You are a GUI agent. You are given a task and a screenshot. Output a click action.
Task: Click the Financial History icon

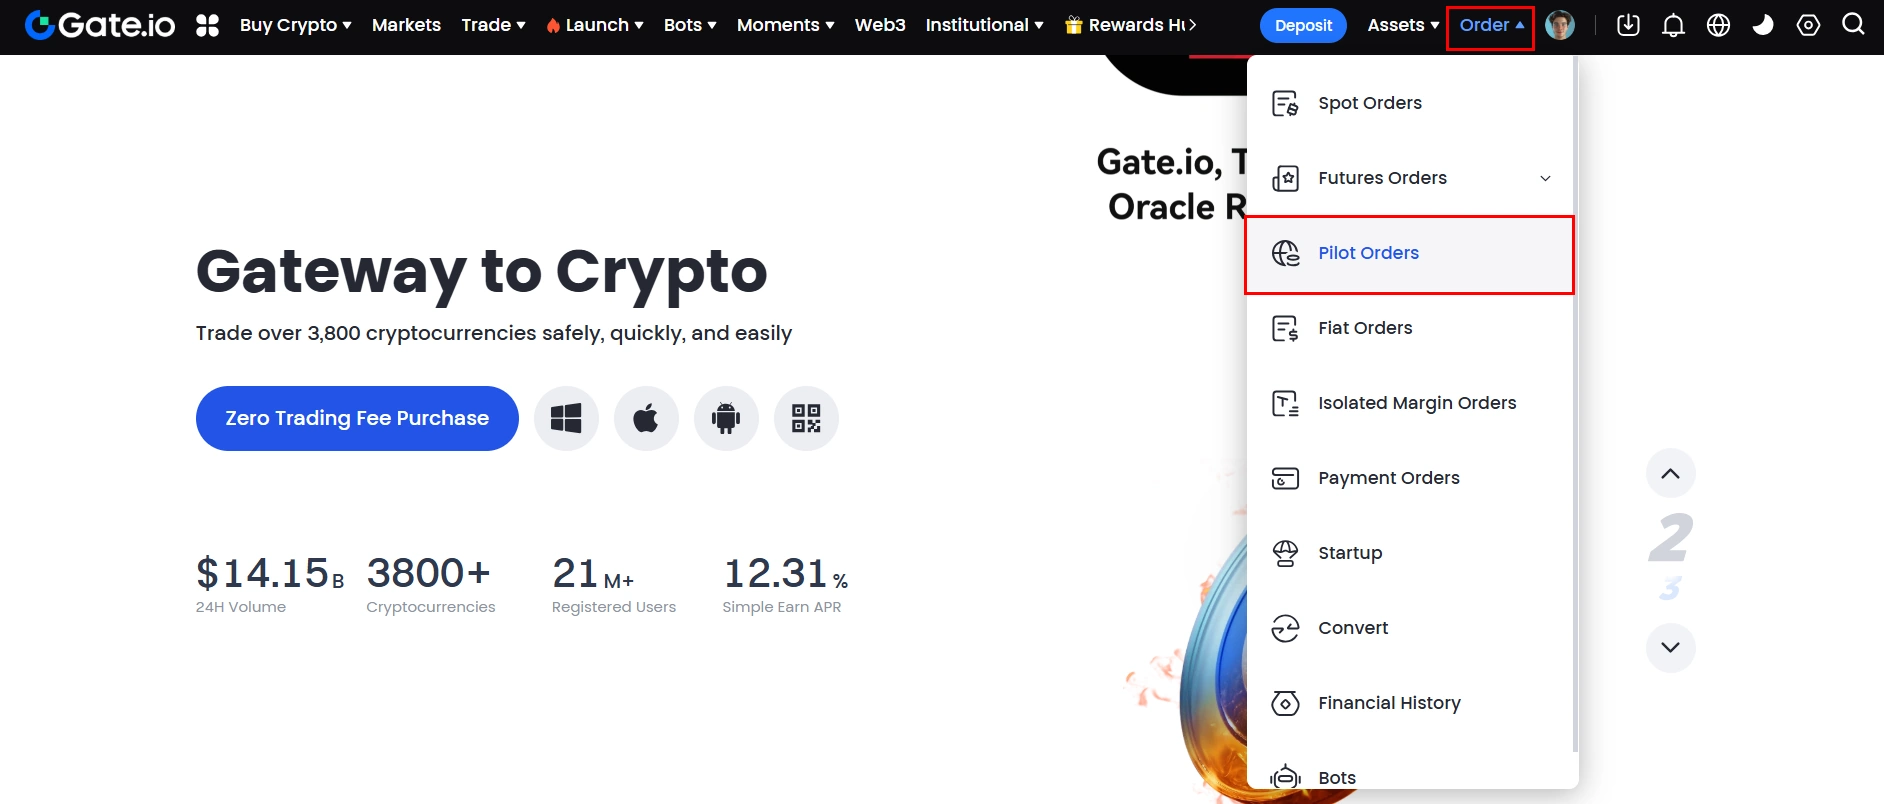pos(1285,703)
